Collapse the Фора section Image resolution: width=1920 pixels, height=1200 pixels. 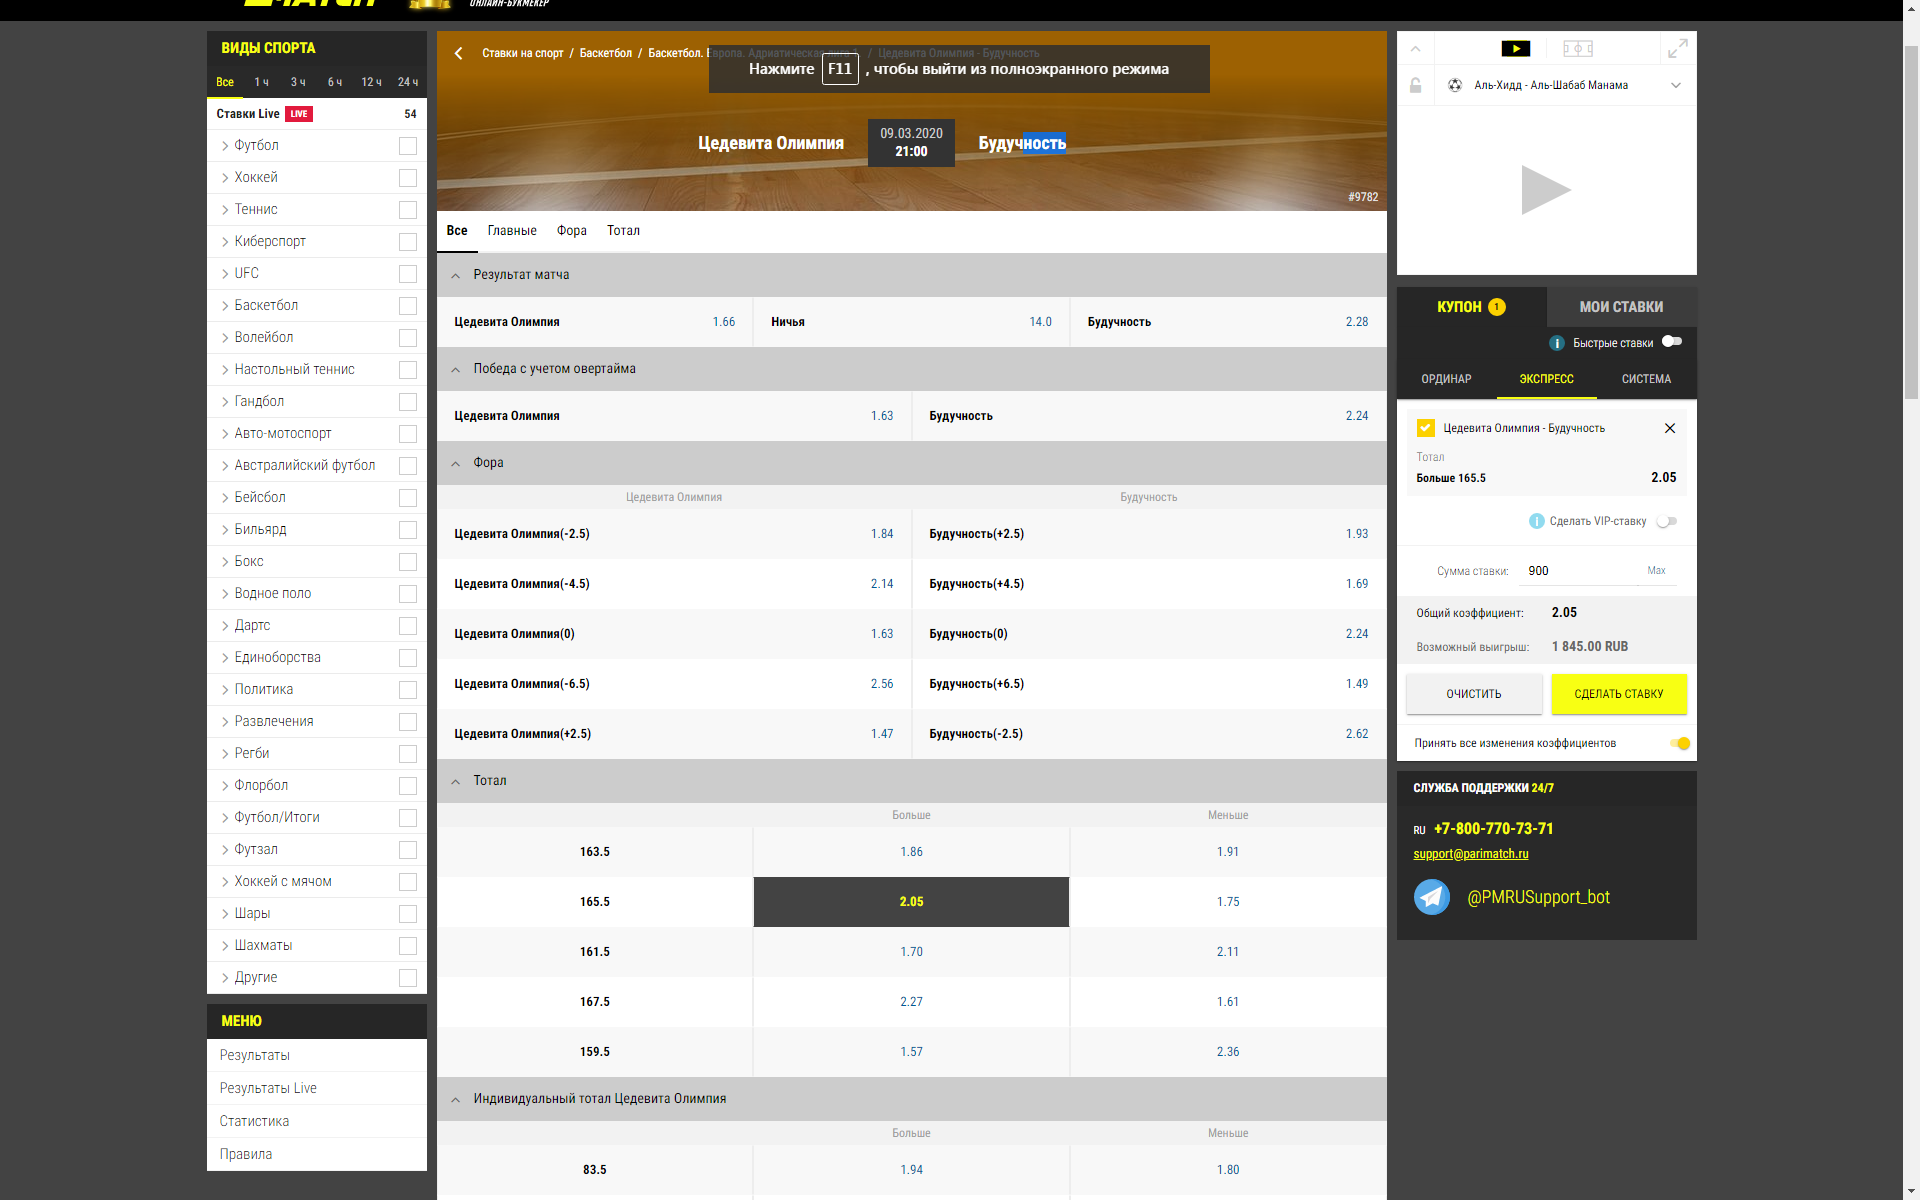click(x=456, y=463)
